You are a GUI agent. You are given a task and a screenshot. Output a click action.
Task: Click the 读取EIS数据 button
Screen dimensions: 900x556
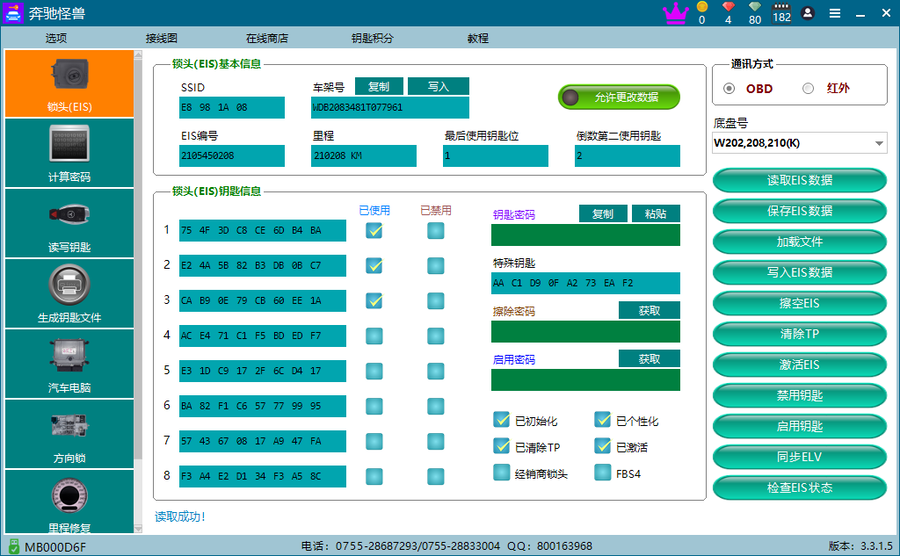(799, 180)
